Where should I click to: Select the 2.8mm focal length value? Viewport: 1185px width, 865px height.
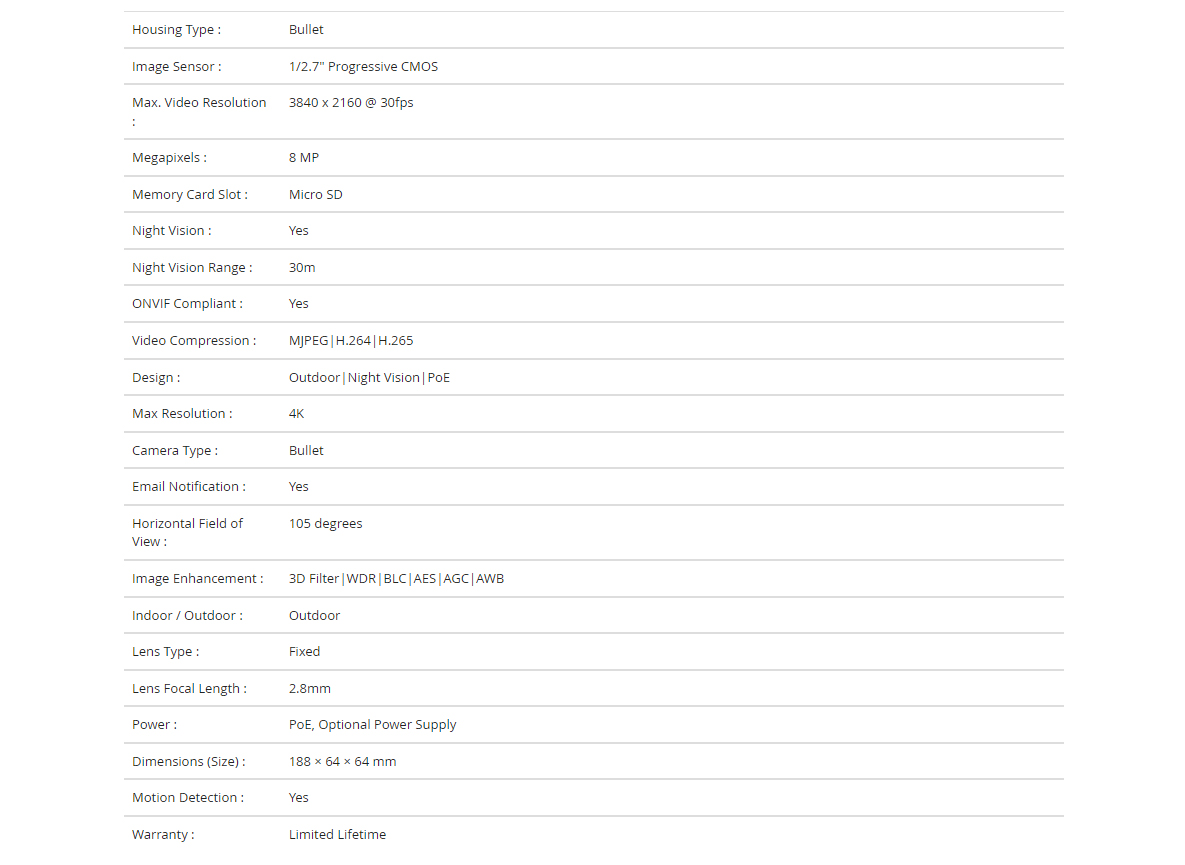click(x=309, y=689)
